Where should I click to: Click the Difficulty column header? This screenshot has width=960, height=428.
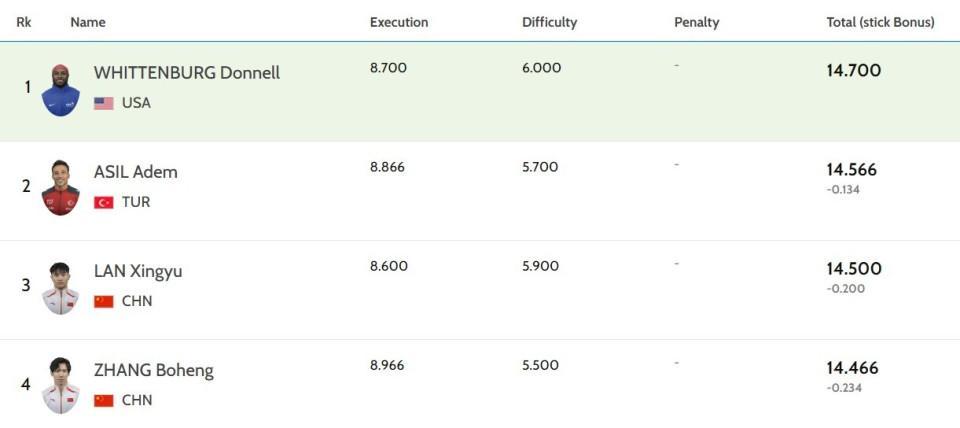(549, 22)
